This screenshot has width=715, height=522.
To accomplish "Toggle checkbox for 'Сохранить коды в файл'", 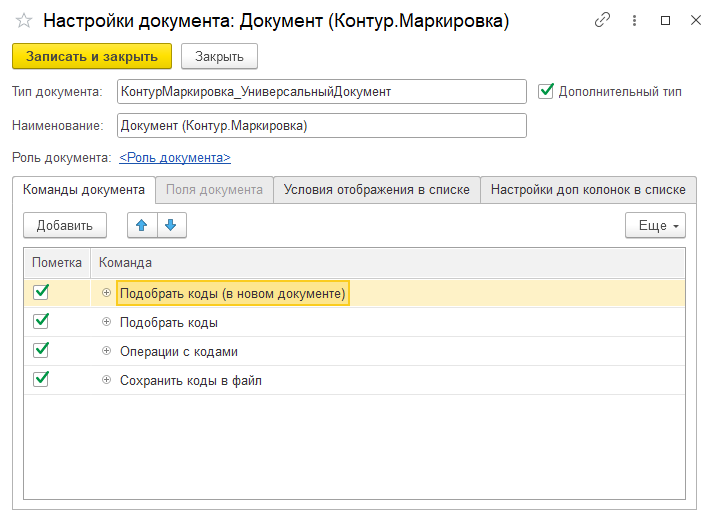I will (41, 380).
